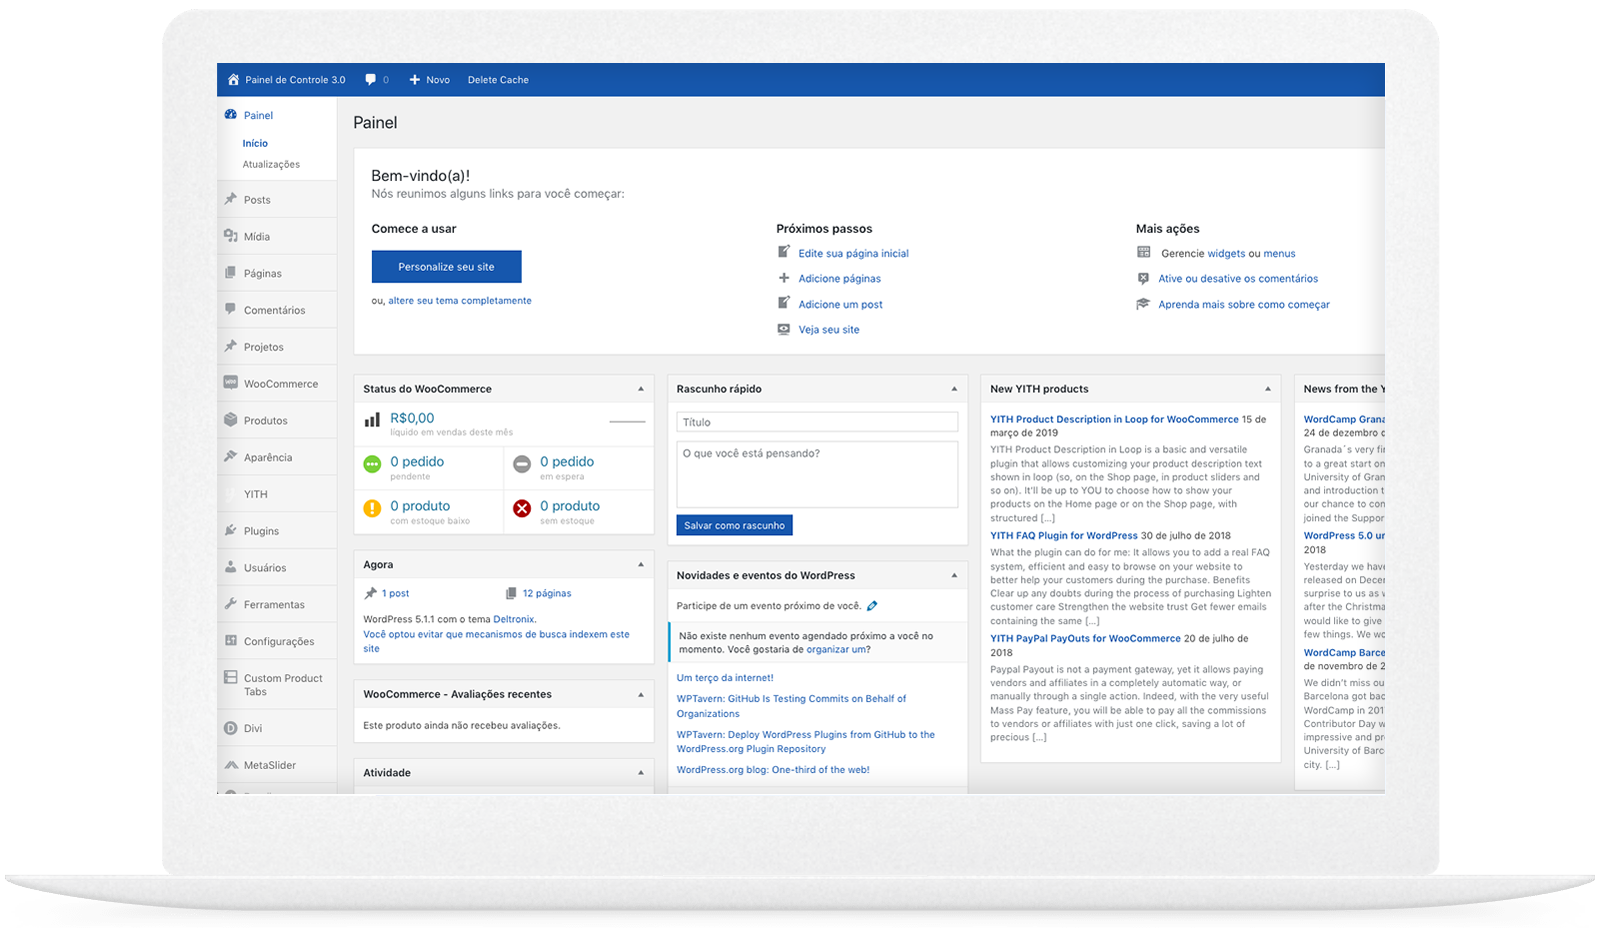The width and height of the screenshot is (1600, 938).
Task: Open the Edite sua página inicial link
Action: (853, 254)
